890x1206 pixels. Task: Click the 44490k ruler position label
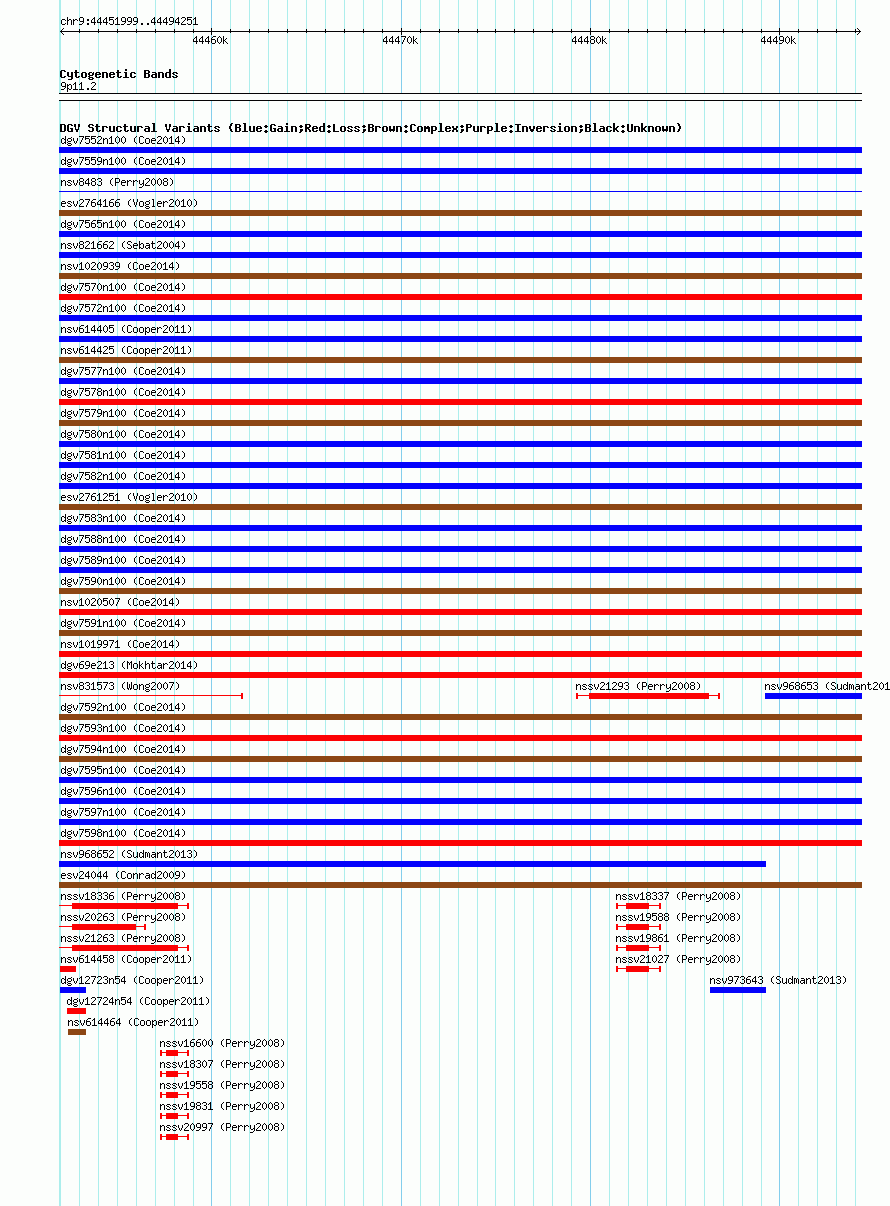[778, 41]
